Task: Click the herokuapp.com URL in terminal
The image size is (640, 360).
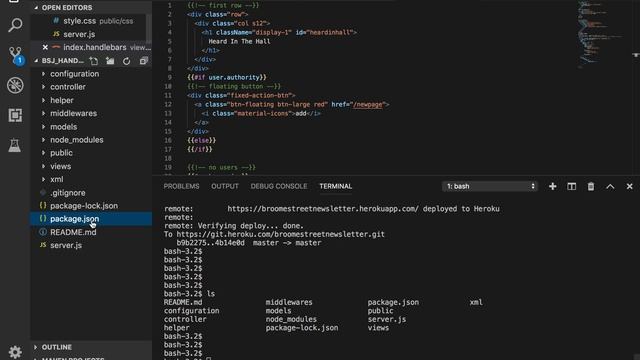Action: click(323, 209)
